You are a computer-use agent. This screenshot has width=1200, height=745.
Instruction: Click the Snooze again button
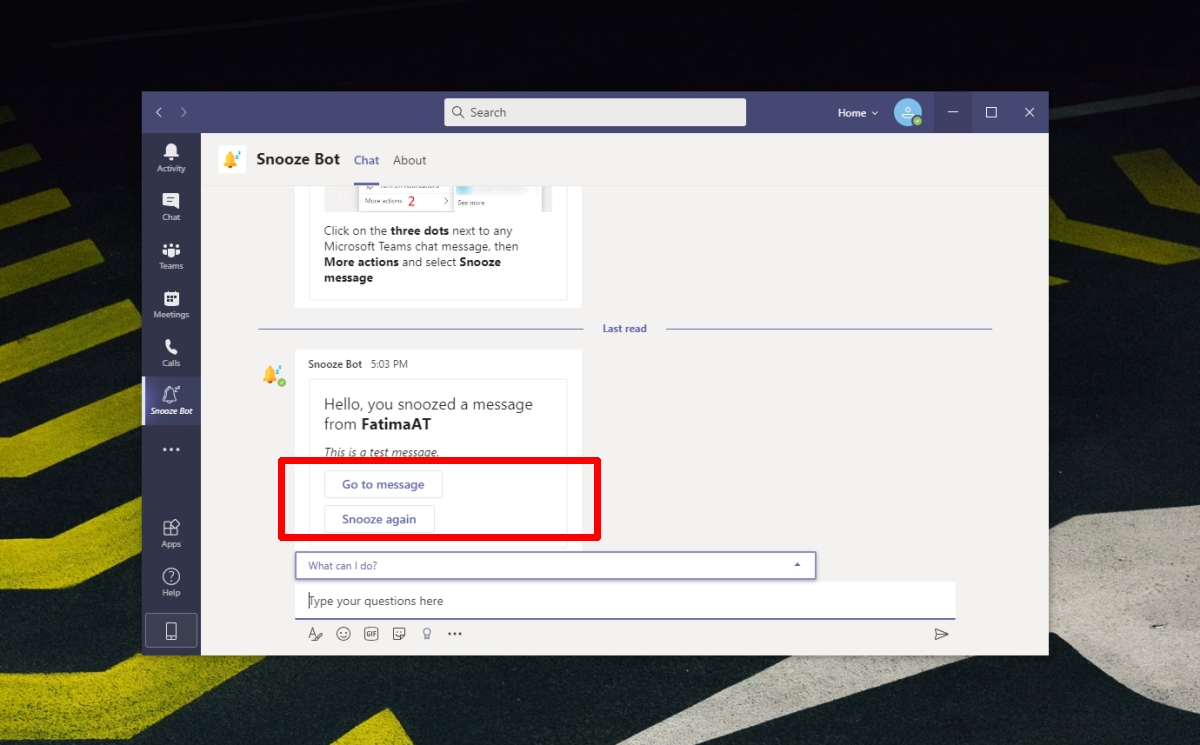click(379, 519)
